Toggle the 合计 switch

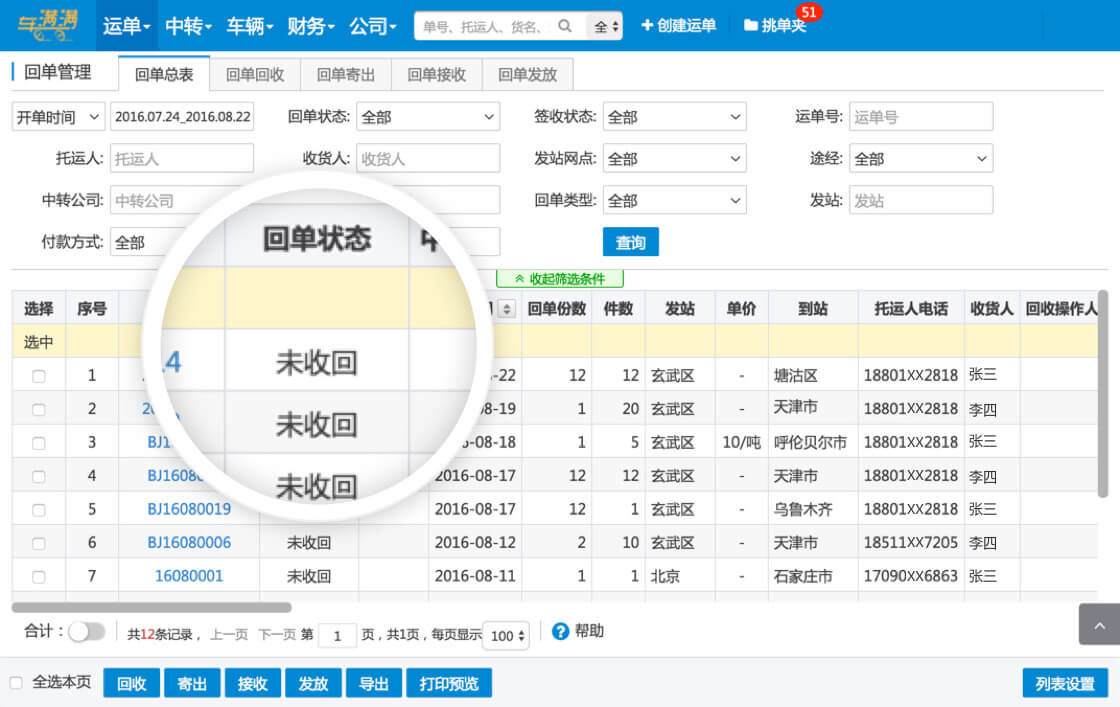(x=86, y=631)
